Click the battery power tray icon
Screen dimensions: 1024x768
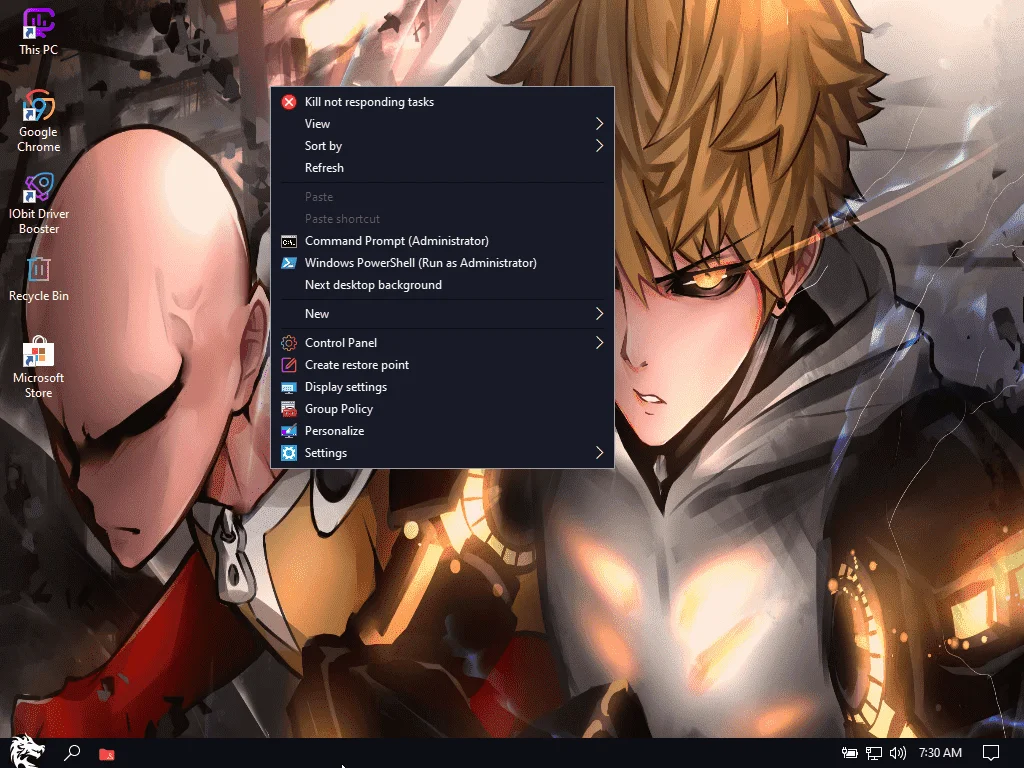pyautogui.click(x=849, y=753)
